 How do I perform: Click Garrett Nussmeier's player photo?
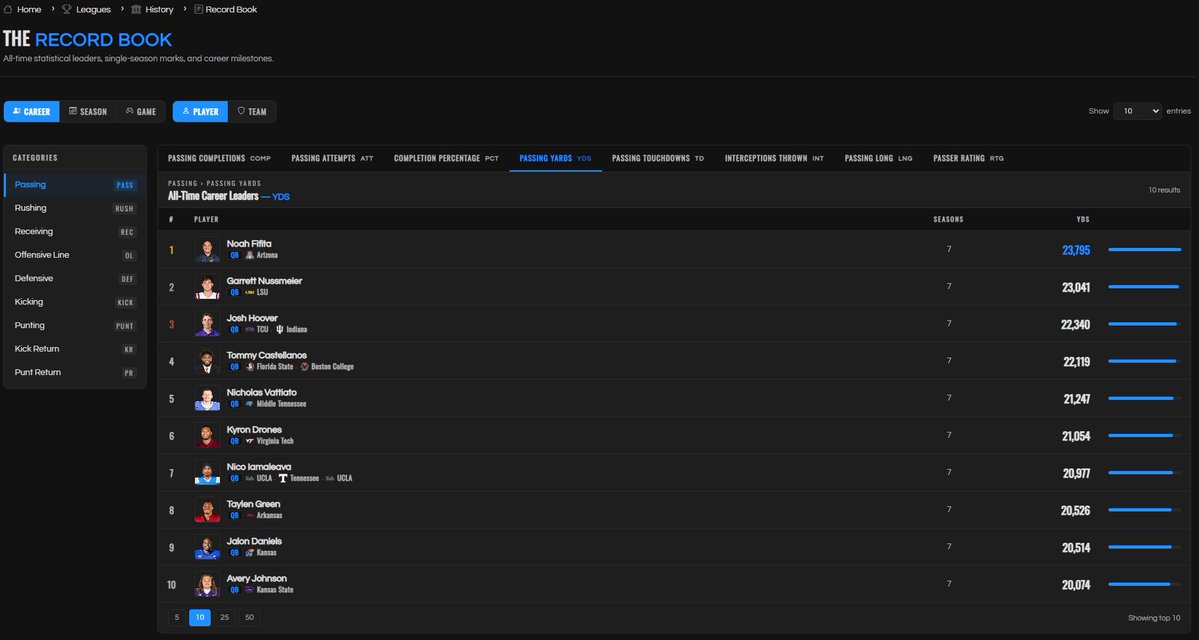pos(207,287)
